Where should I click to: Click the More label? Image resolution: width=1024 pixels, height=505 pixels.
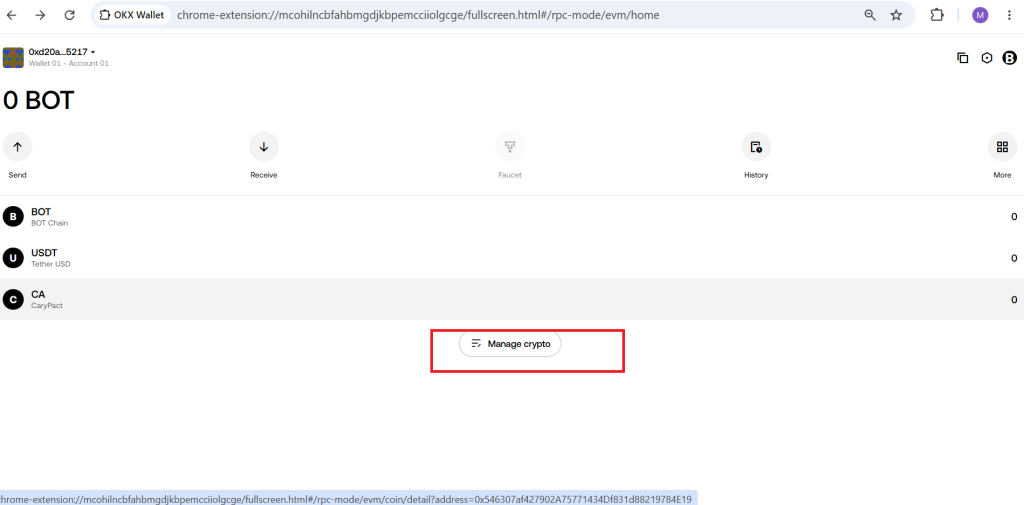pyautogui.click(x=1002, y=175)
